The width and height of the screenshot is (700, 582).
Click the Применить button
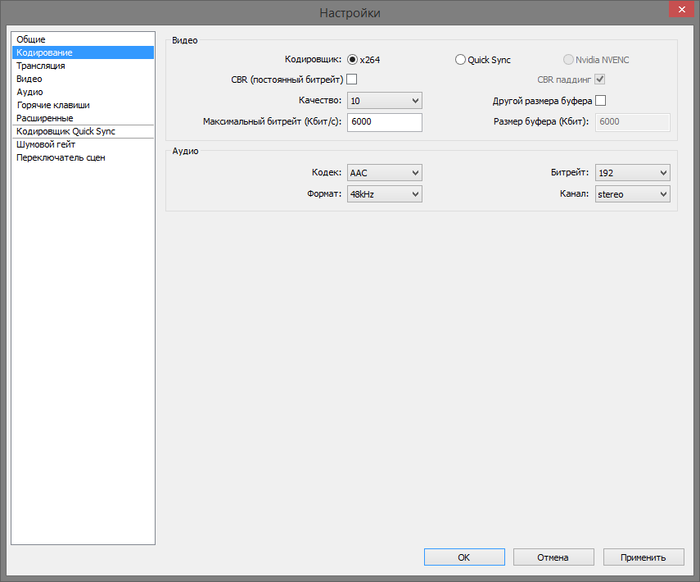[x=643, y=557]
